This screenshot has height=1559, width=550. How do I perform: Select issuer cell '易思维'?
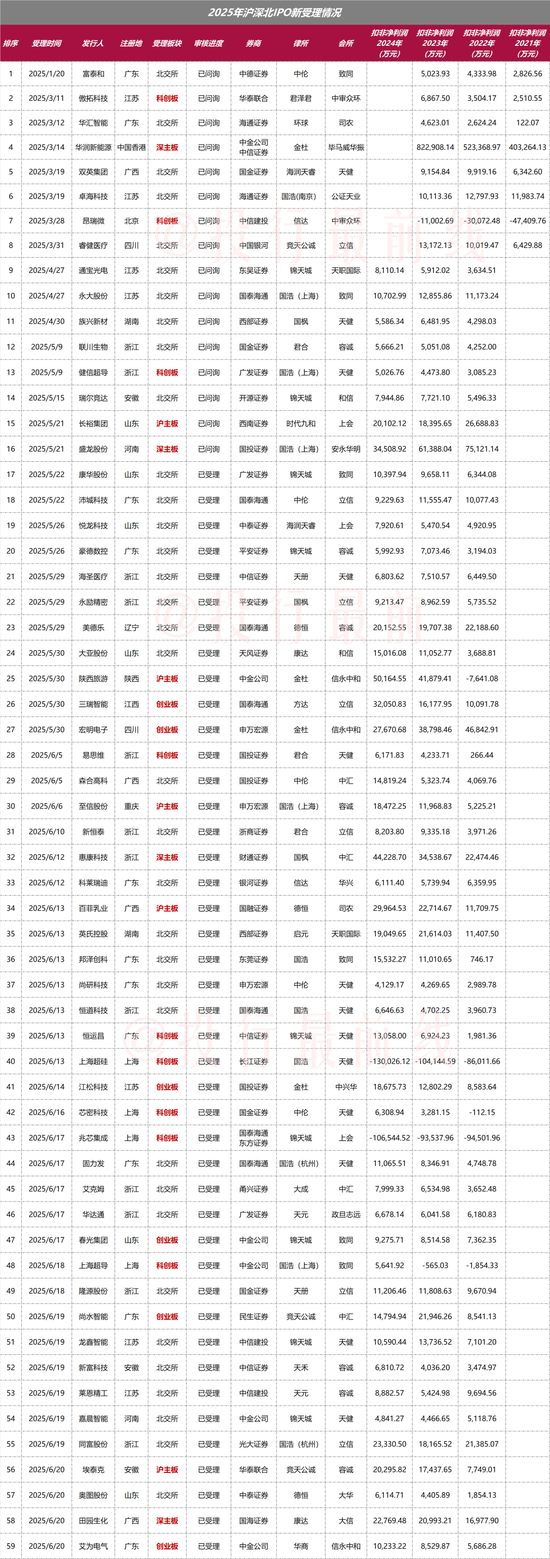[93, 756]
